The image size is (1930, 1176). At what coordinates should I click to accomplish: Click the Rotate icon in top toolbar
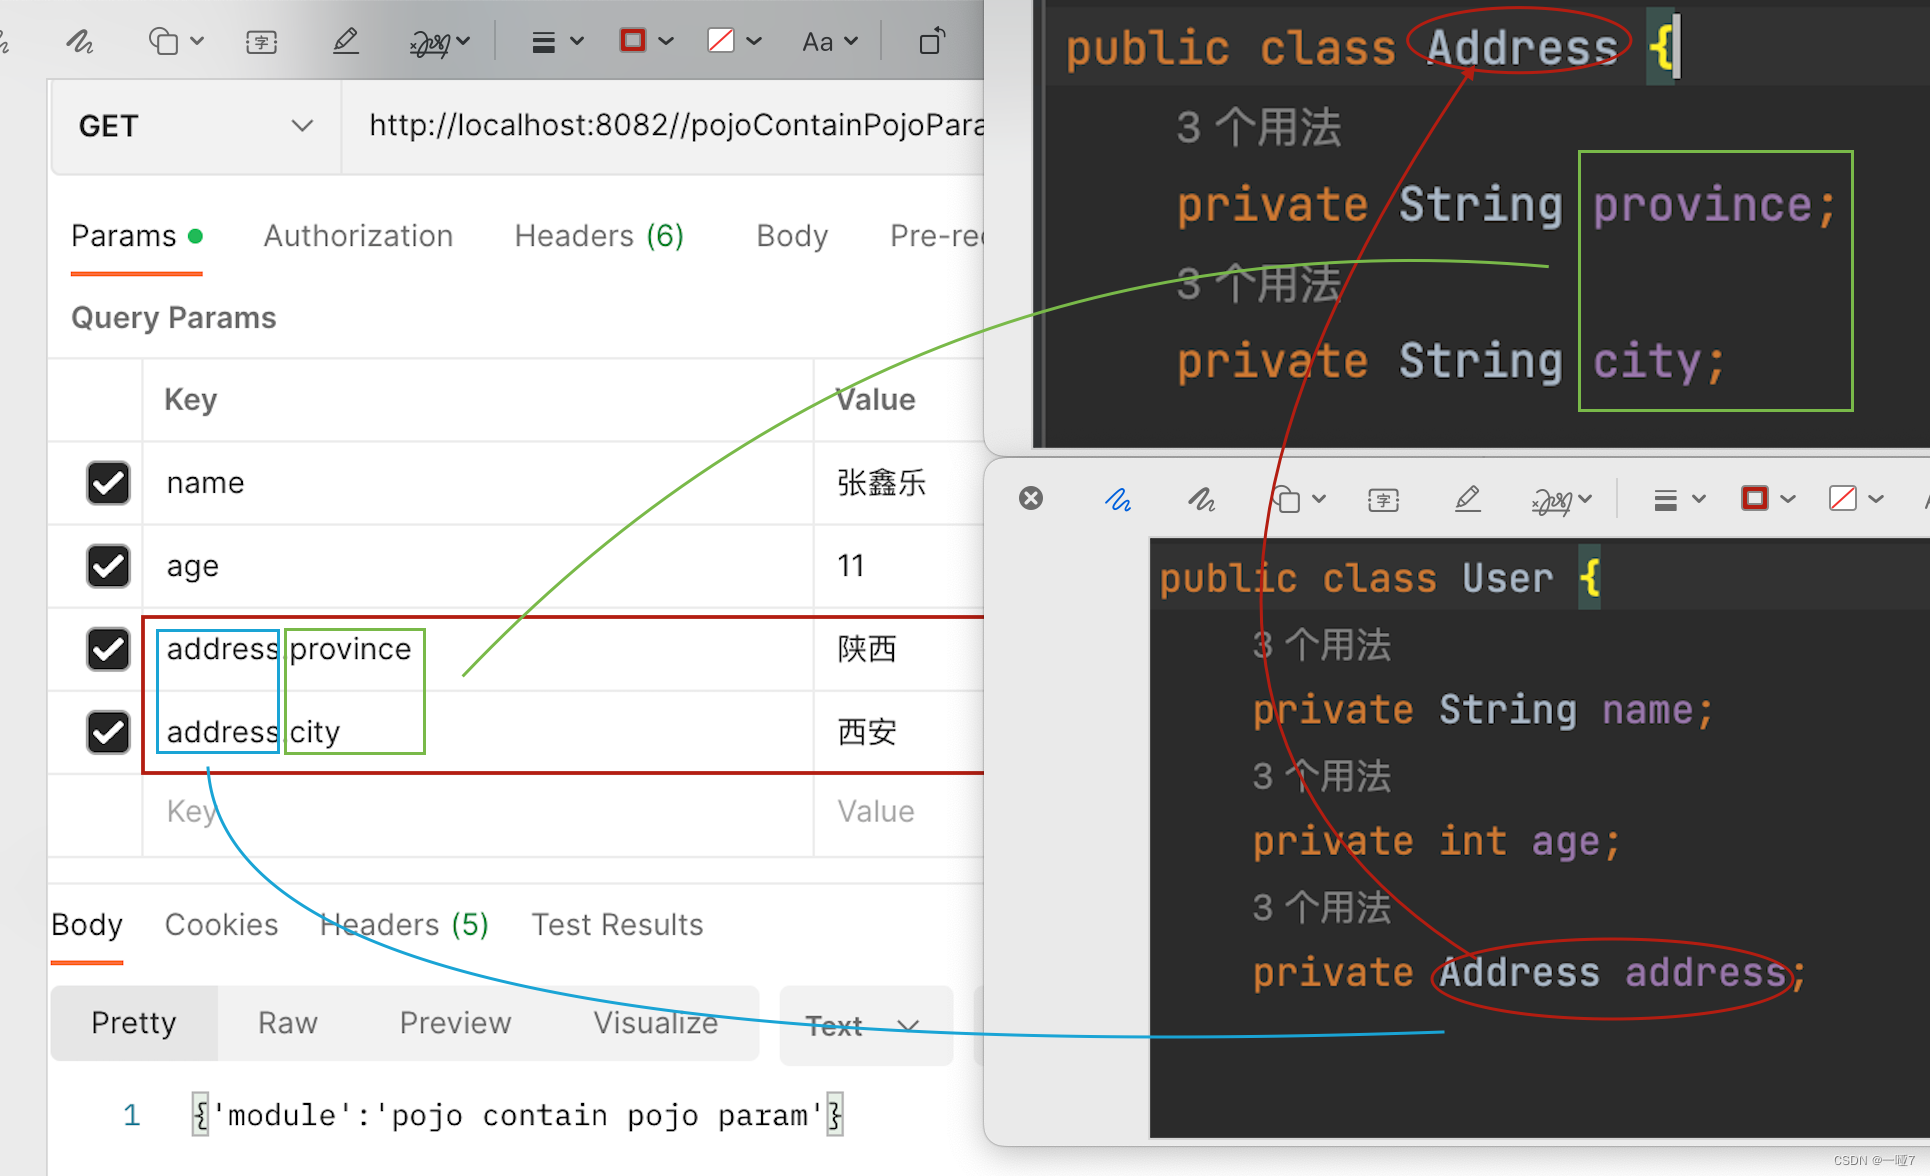click(x=931, y=42)
